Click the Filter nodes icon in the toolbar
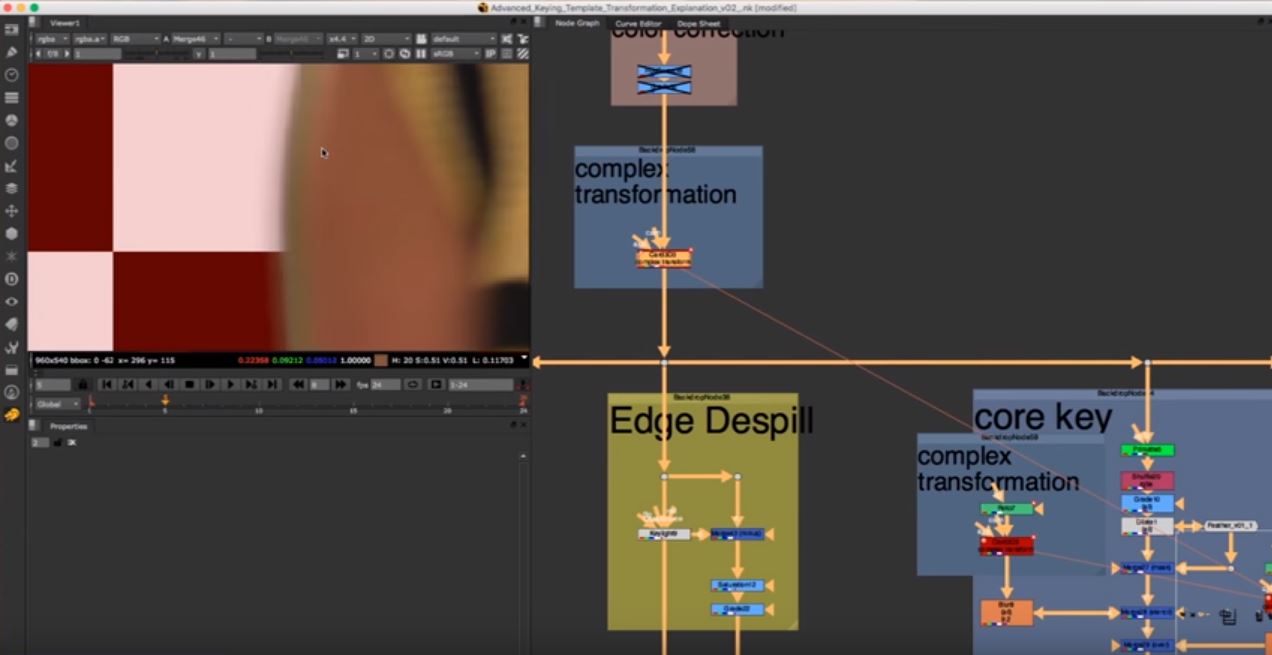 click(x=12, y=143)
